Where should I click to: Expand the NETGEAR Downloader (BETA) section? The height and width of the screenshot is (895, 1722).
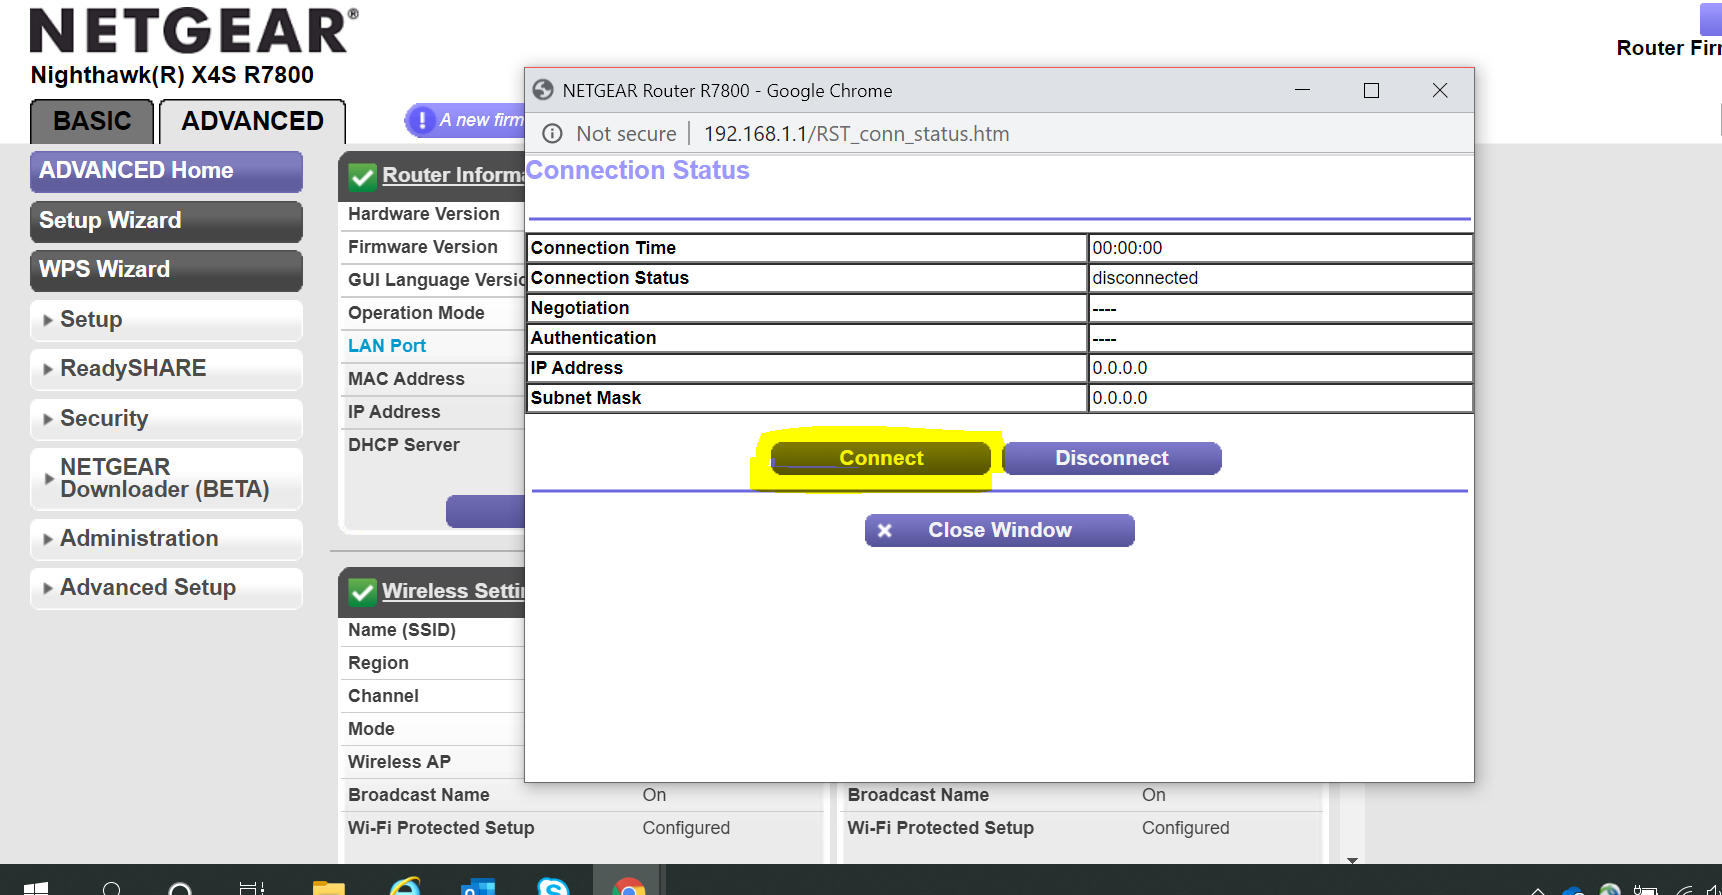[166, 478]
